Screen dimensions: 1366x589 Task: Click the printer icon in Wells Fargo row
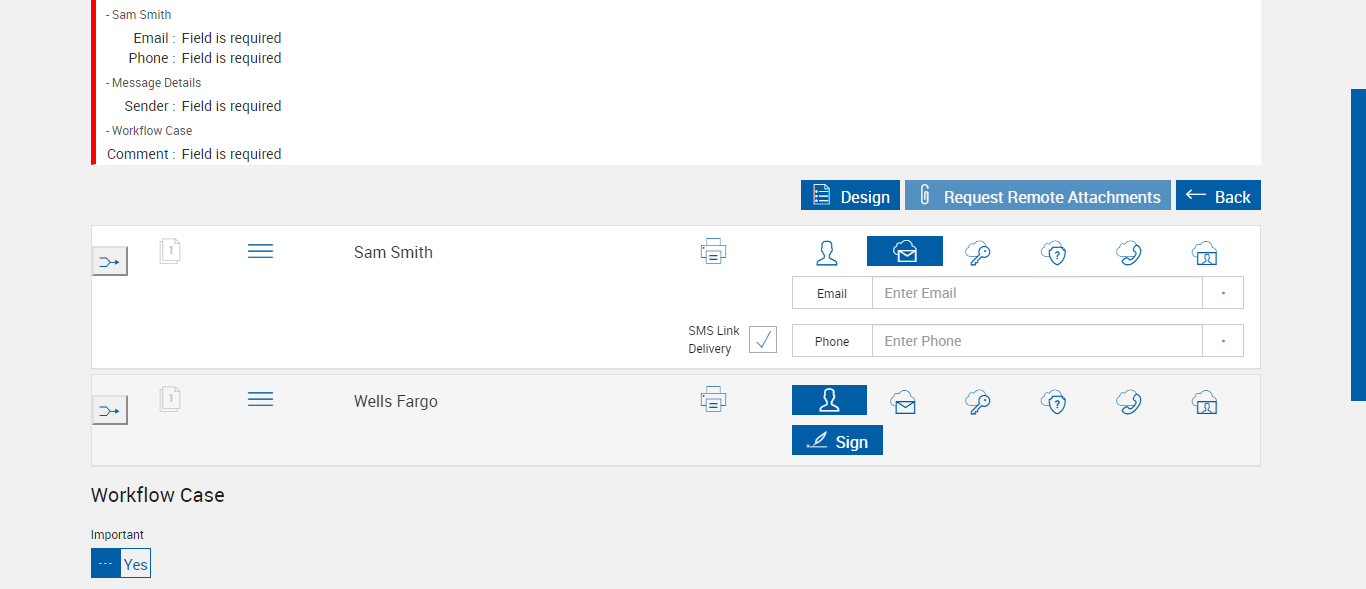(713, 401)
